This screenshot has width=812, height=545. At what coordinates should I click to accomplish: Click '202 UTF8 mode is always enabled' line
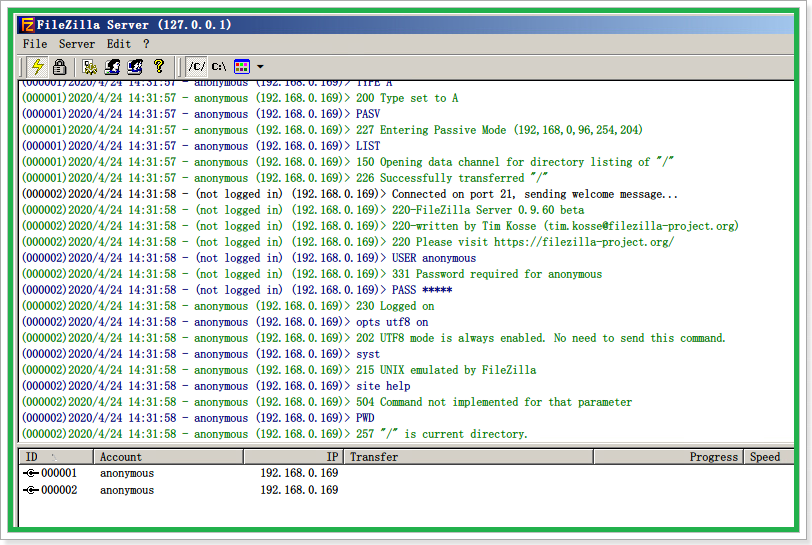(x=373, y=338)
